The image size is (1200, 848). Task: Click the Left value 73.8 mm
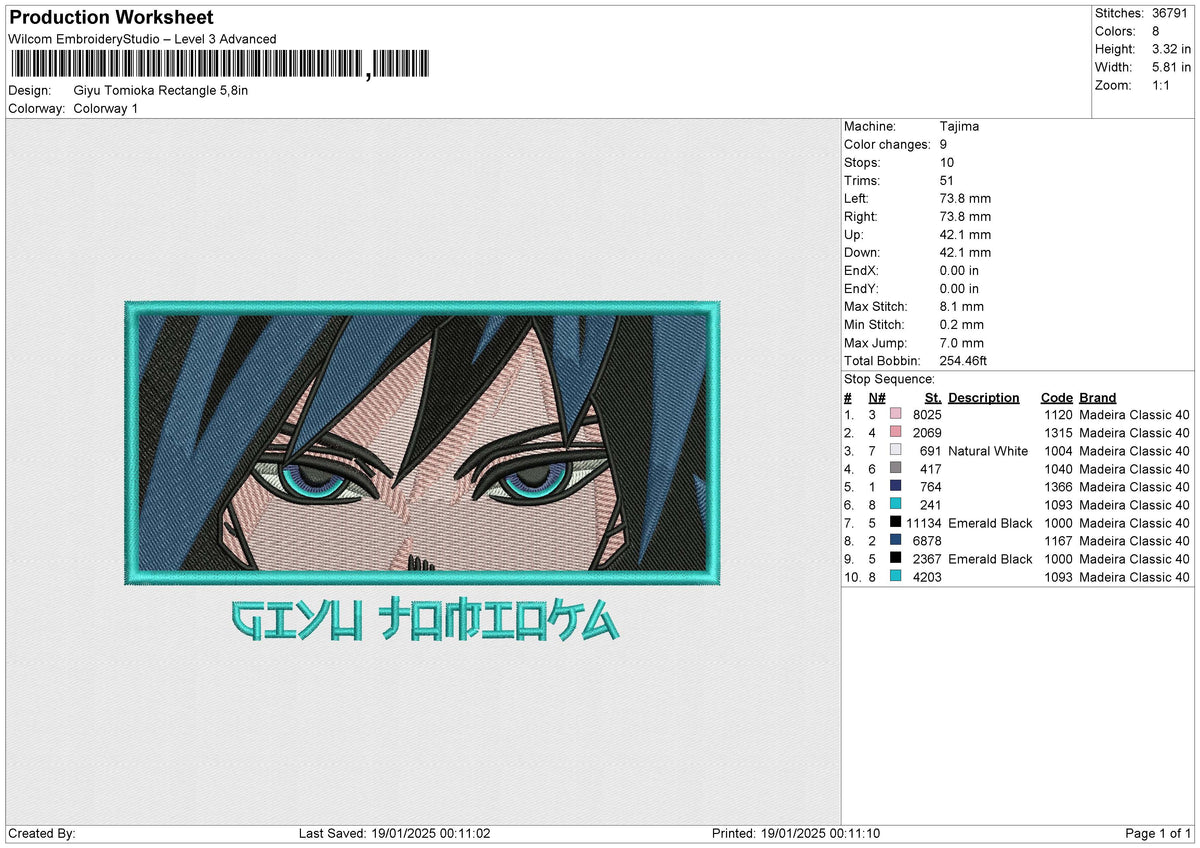(965, 198)
